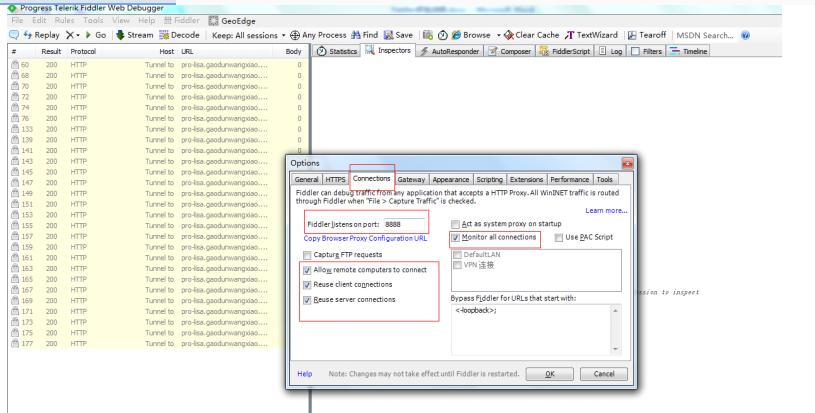Open the File menu
815x413 pixels.
coord(17,20)
